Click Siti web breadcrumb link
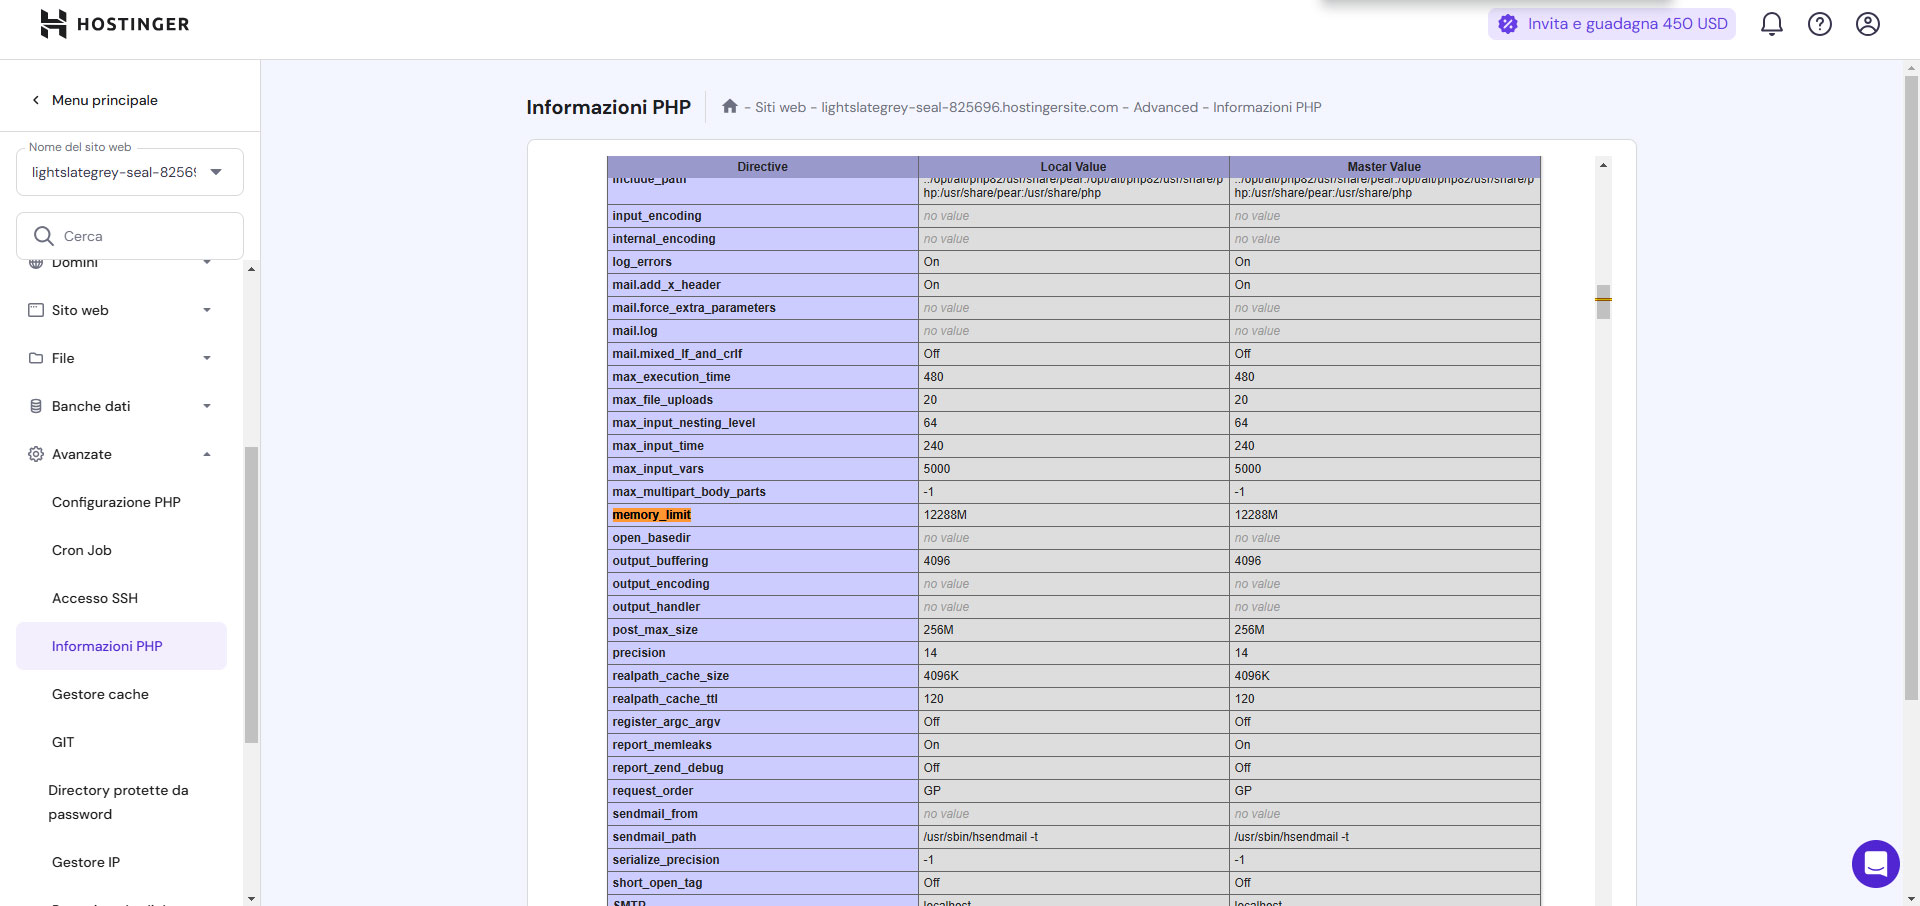 tap(780, 107)
